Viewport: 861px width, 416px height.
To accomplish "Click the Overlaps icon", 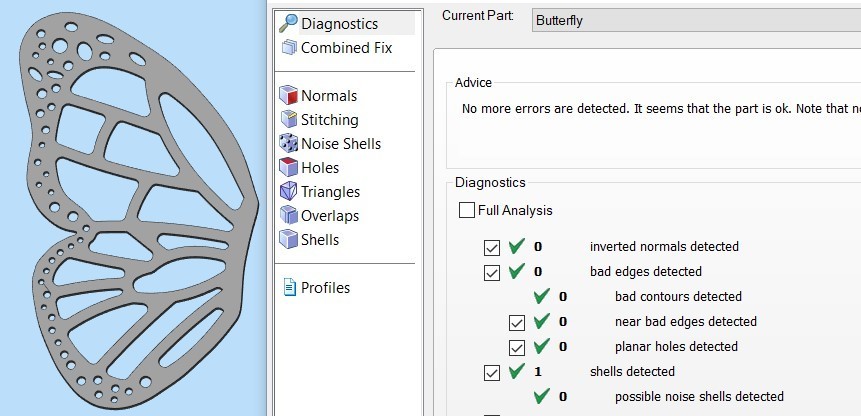I will [288, 216].
